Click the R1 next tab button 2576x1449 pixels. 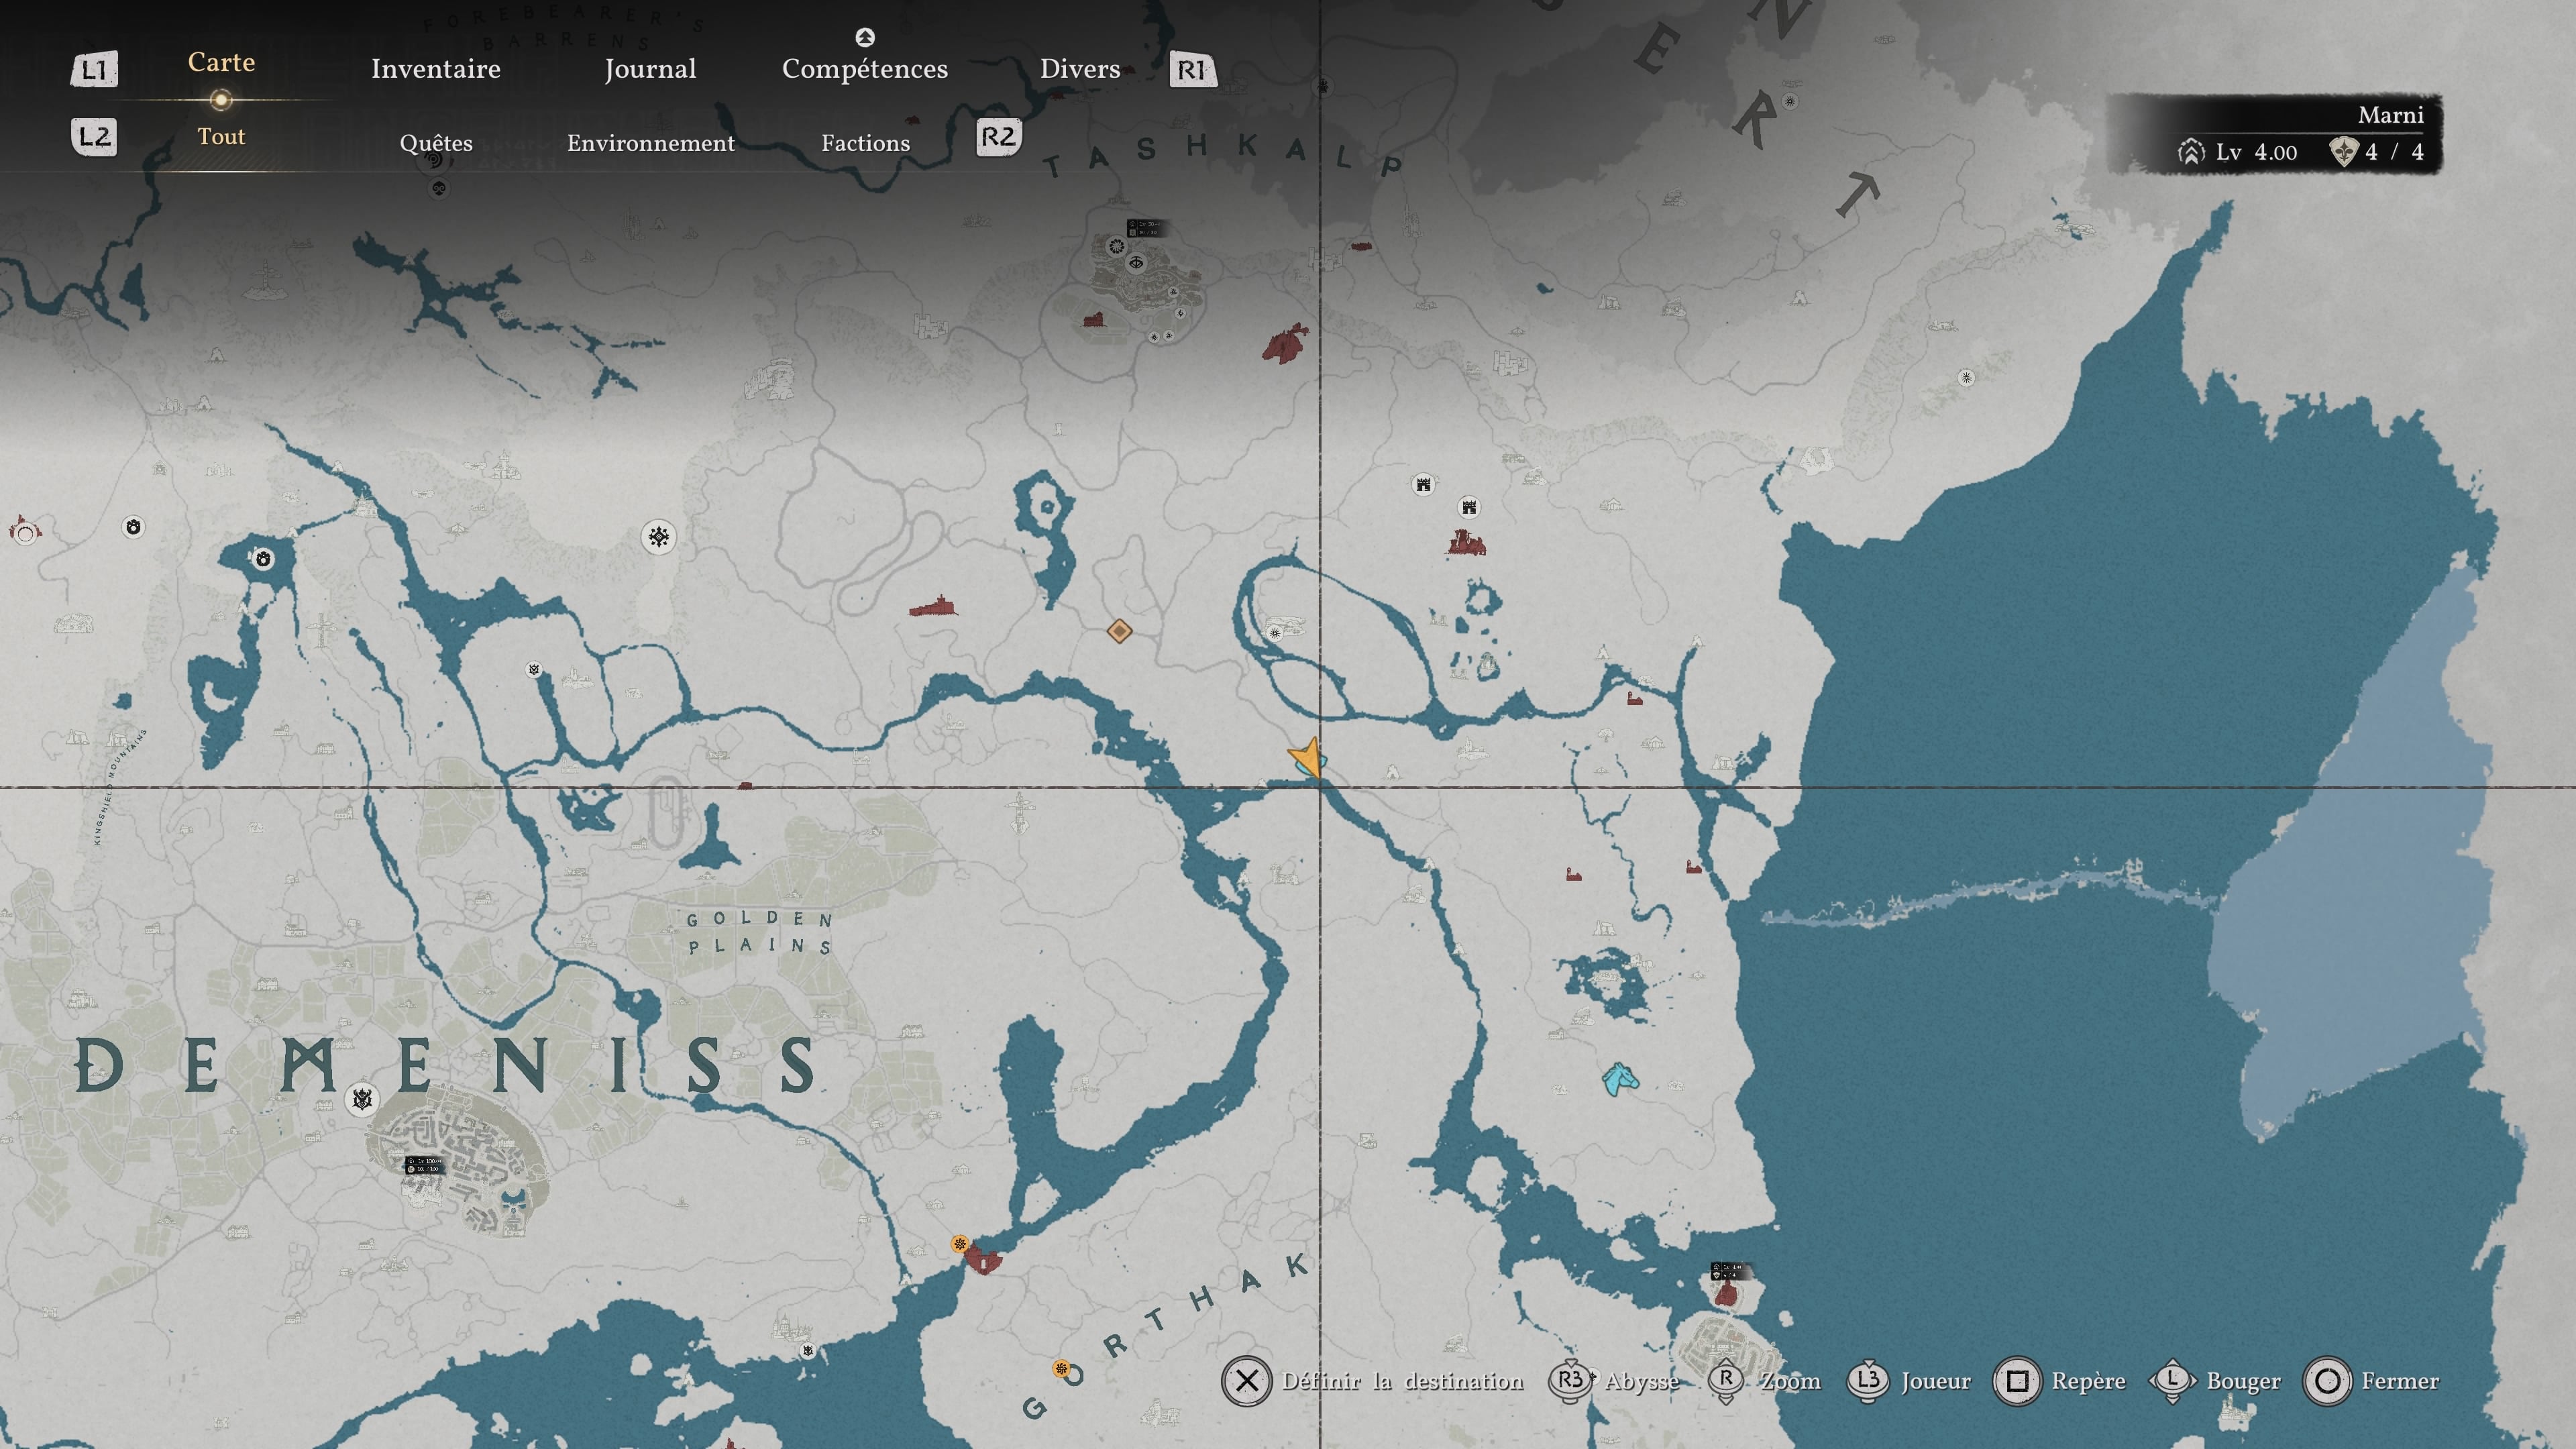1192,70
